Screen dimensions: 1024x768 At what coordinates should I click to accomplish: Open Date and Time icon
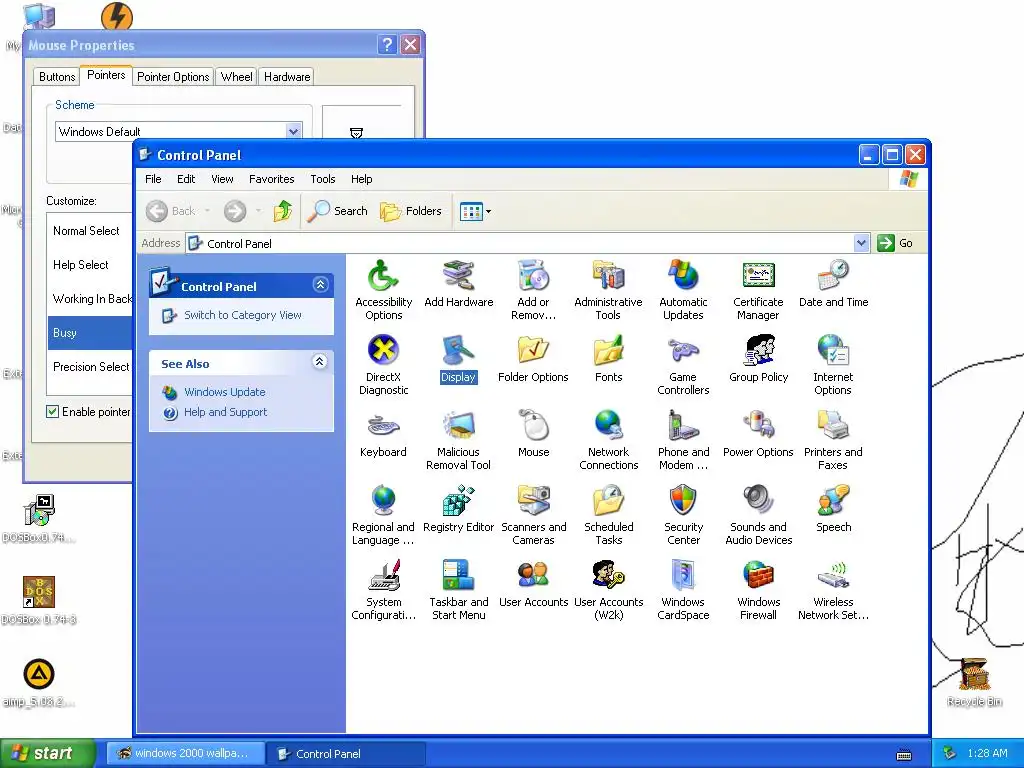[x=833, y=283]
